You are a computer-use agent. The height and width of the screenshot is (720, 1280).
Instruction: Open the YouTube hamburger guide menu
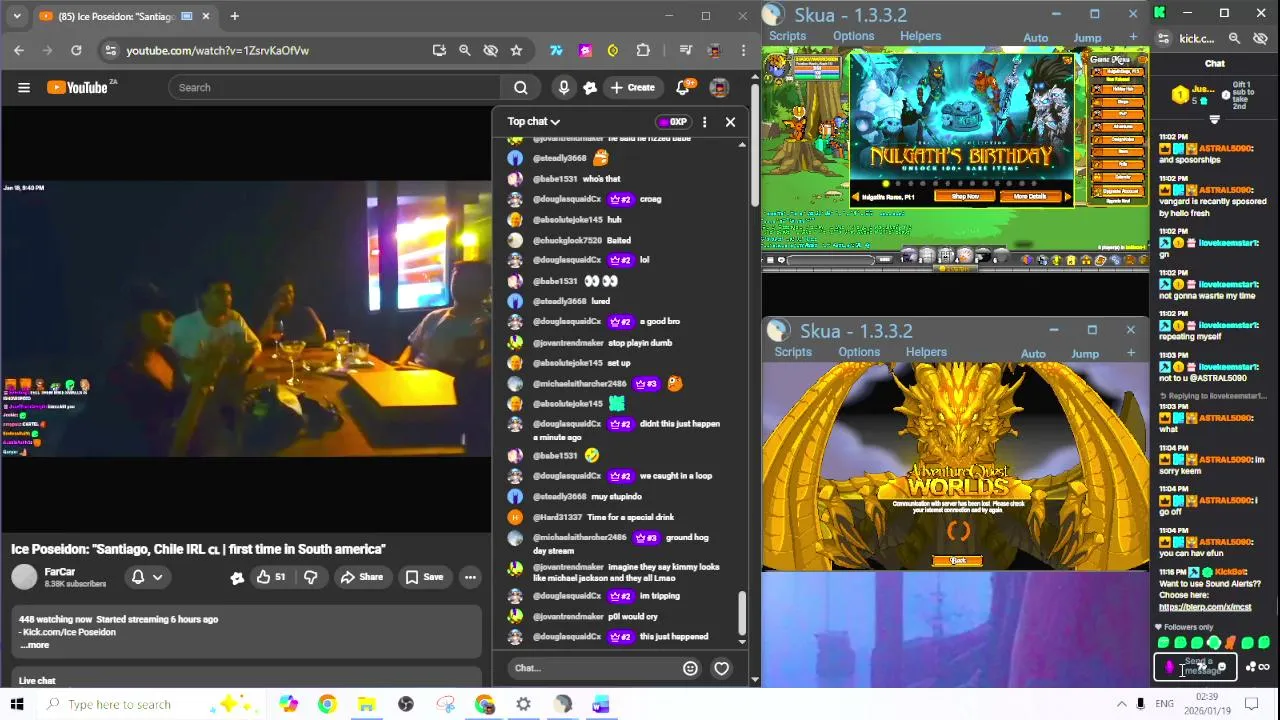pyautogui.click(x=24, y=88)
